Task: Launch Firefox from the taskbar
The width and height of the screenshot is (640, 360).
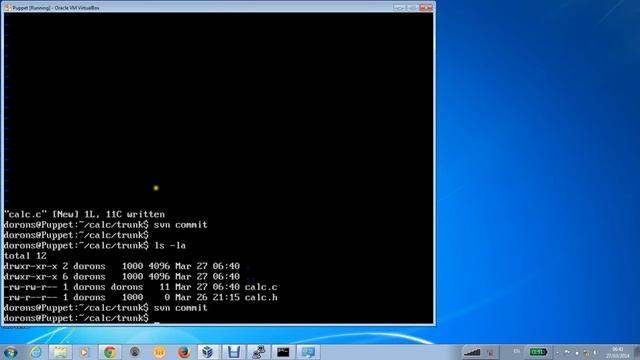Action: 184,352
